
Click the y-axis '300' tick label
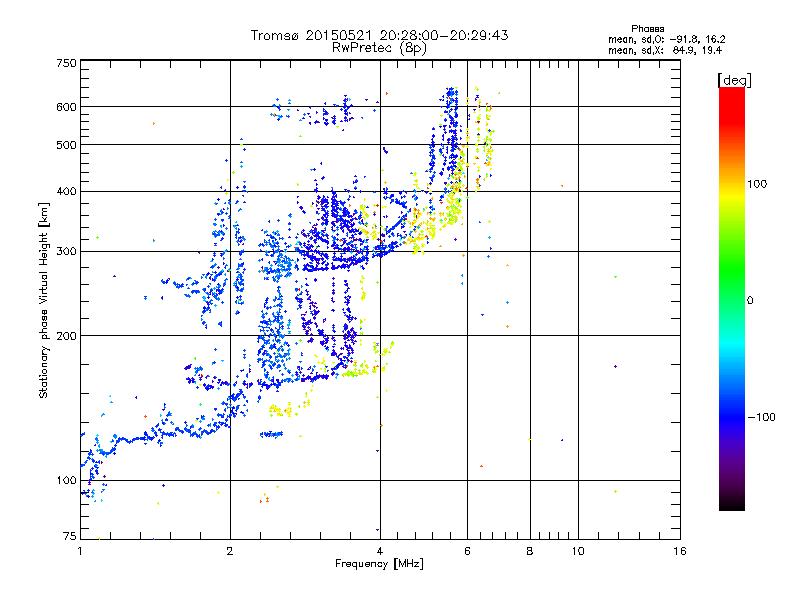[66, 251]
